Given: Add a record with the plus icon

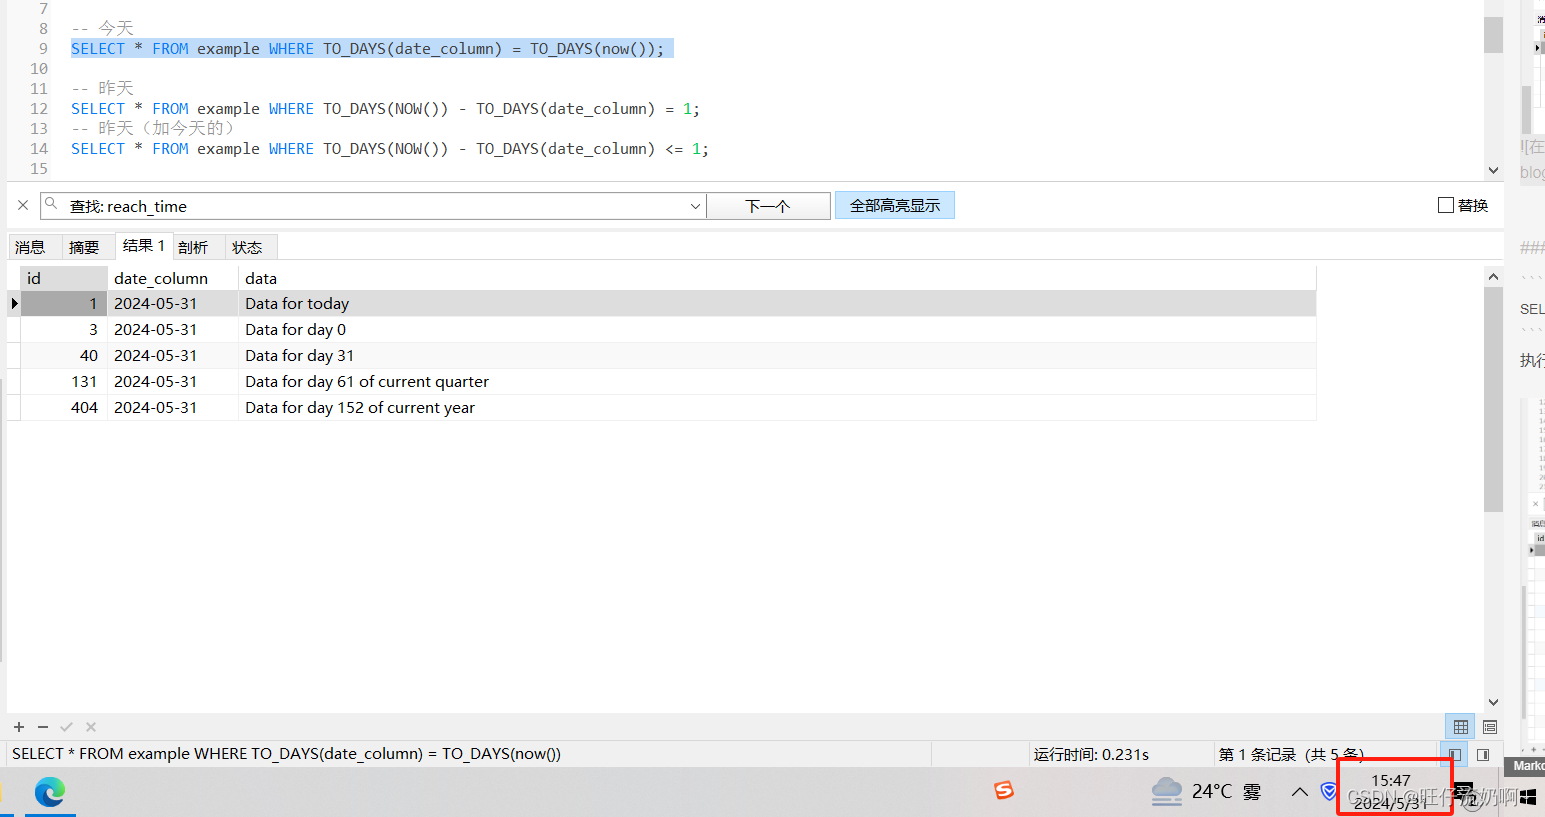Looking at the screenshot, I should tap(19, 727).
